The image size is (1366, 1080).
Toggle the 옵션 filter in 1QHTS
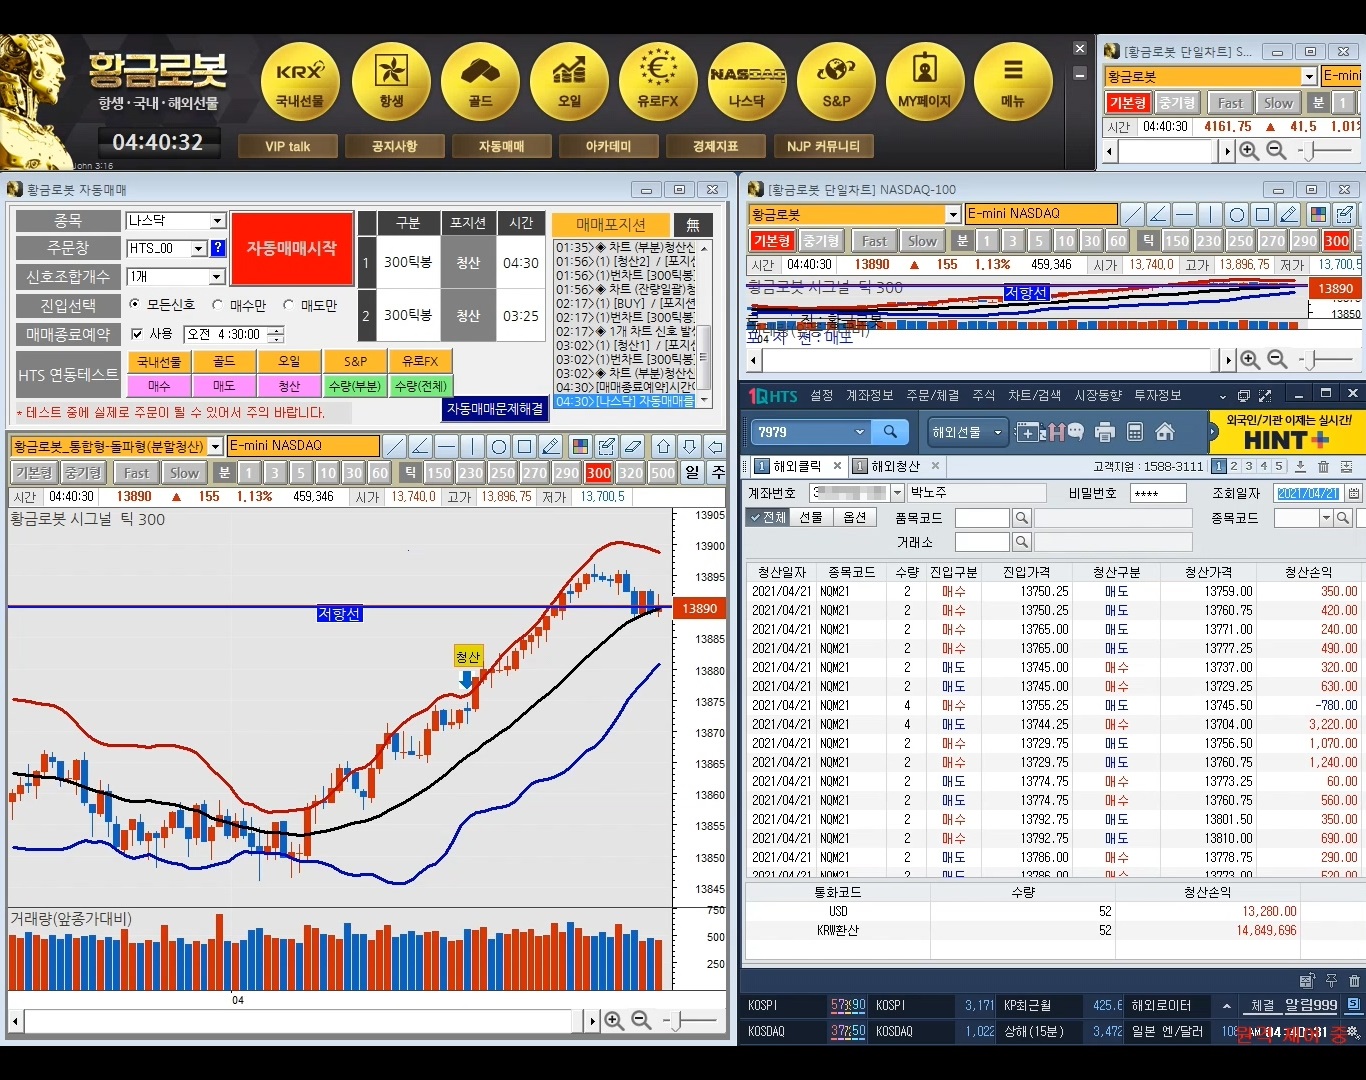pos(854,517)
